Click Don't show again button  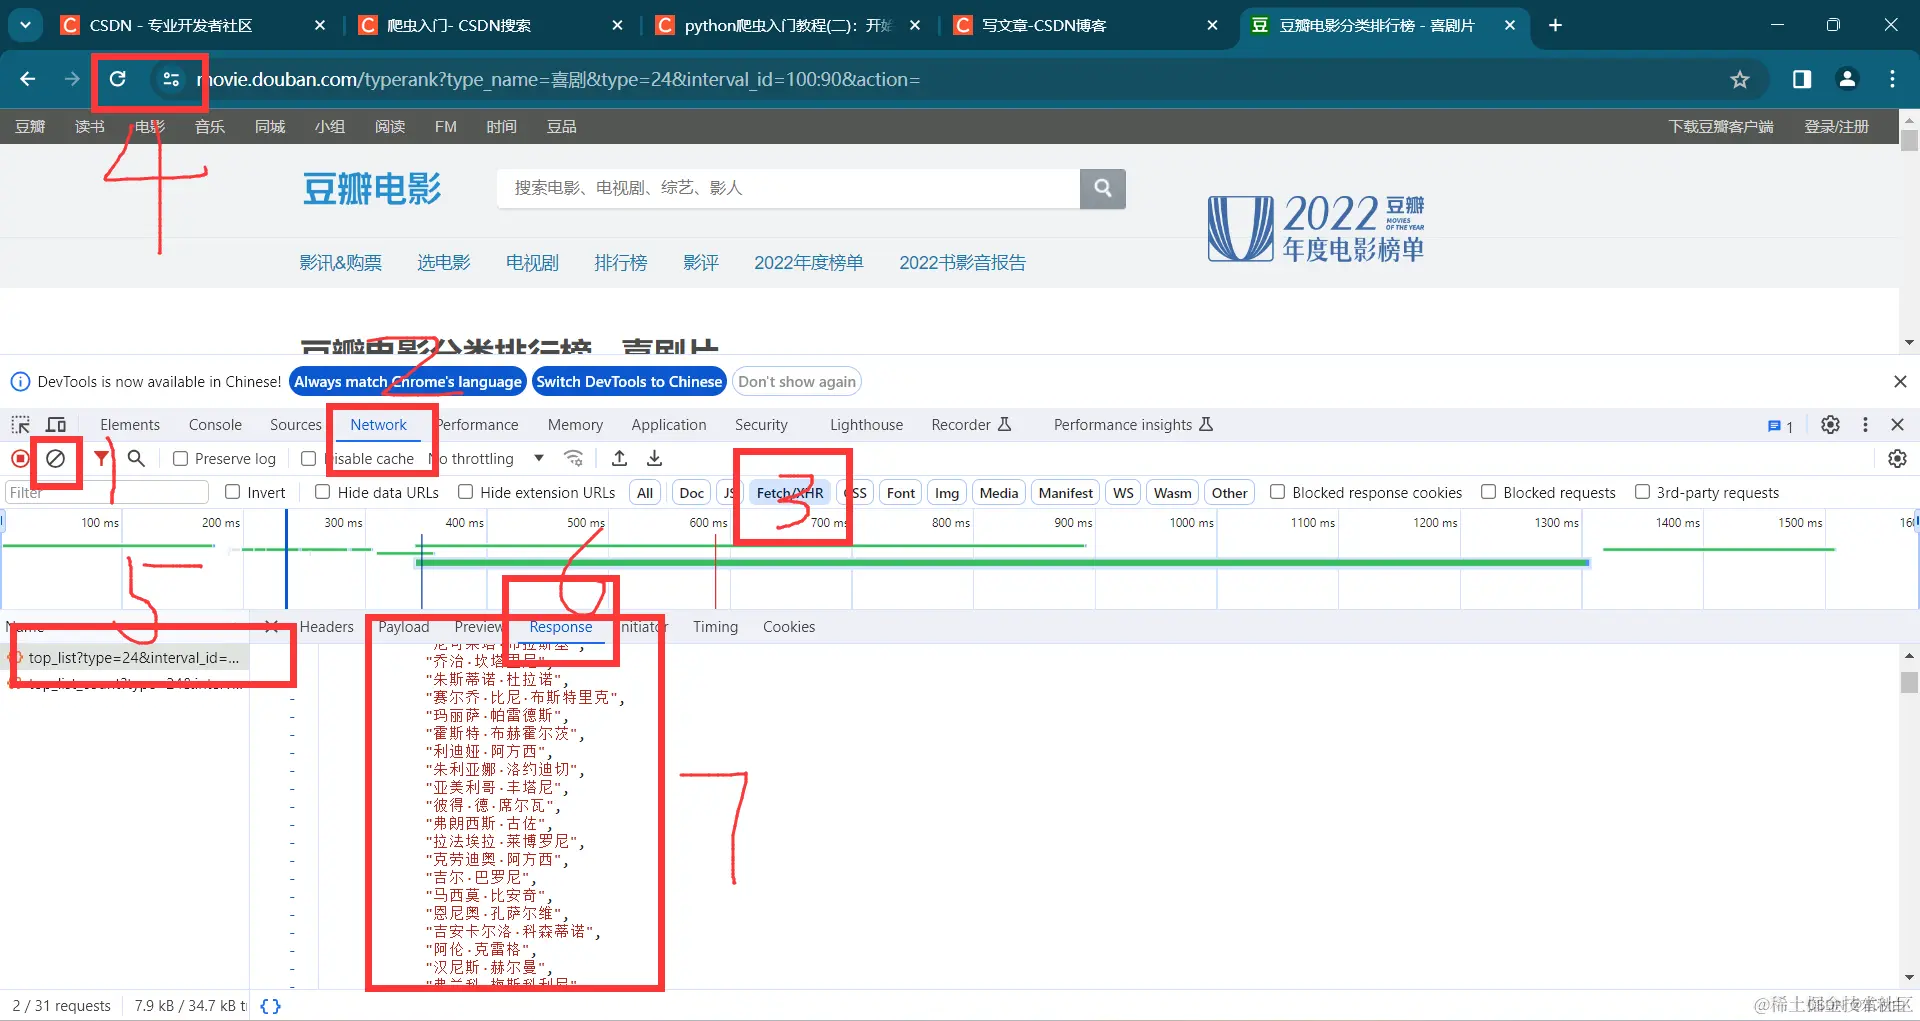coord(797,382)
